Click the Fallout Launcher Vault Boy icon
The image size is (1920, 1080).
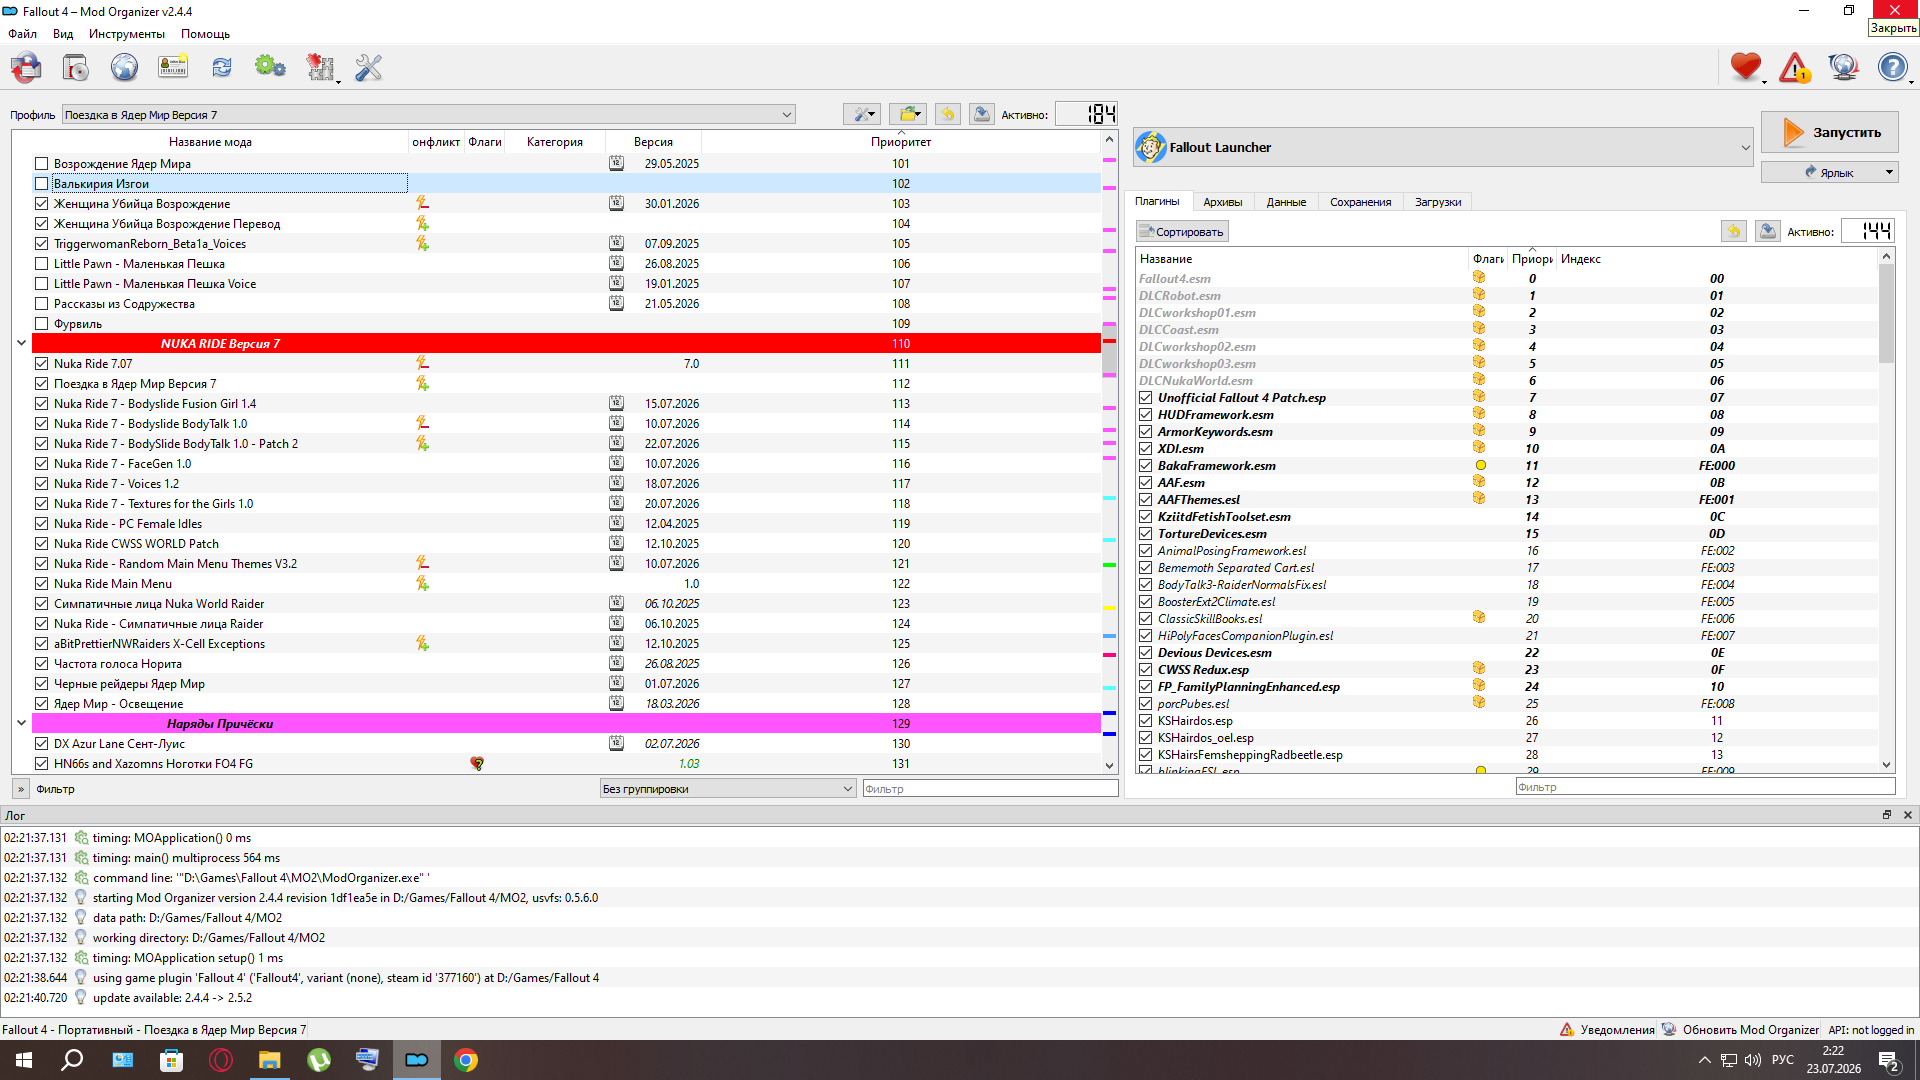[x=1151, y=147]
